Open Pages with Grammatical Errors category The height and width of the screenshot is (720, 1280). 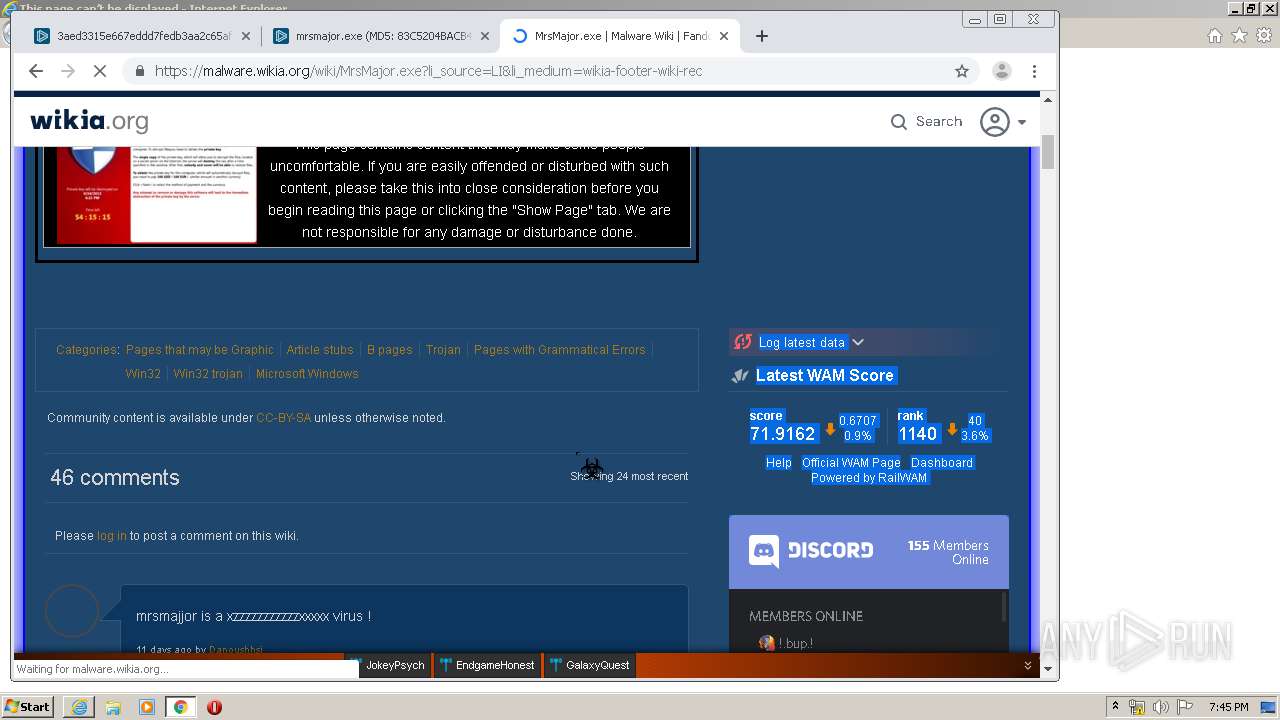[x=559, y=350]
